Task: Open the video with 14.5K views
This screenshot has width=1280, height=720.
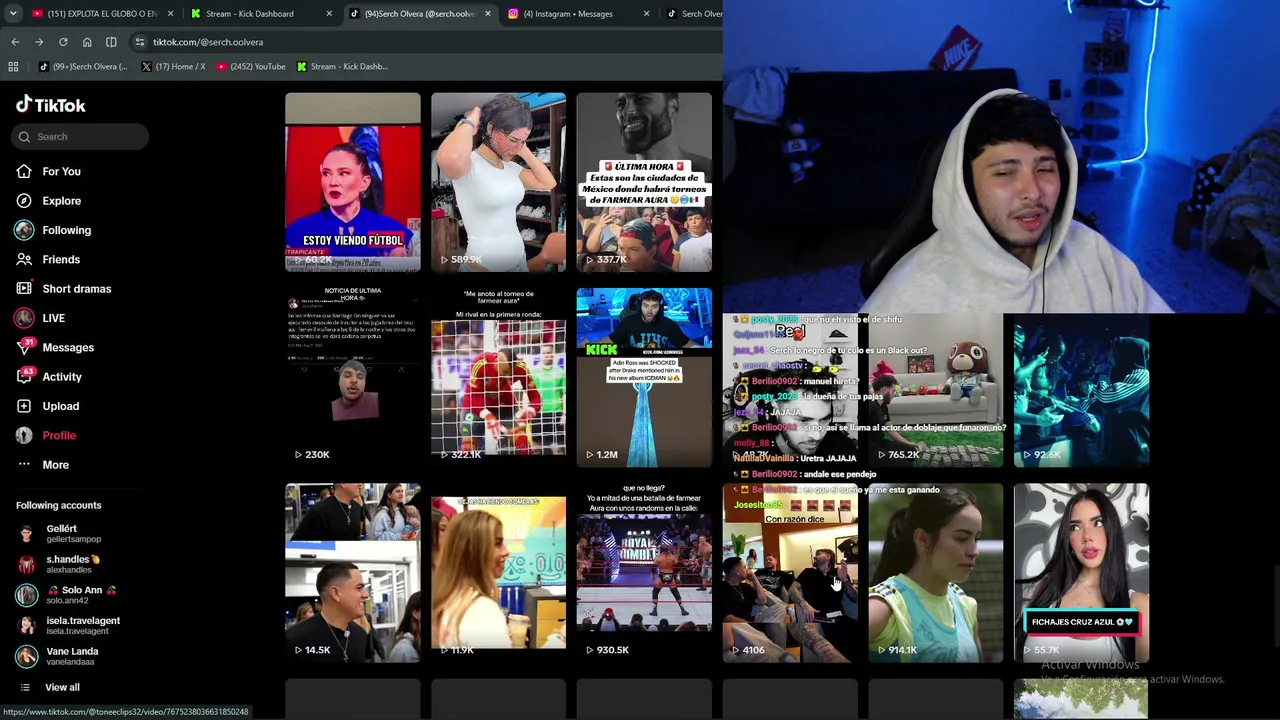Action: coord(353,573)
